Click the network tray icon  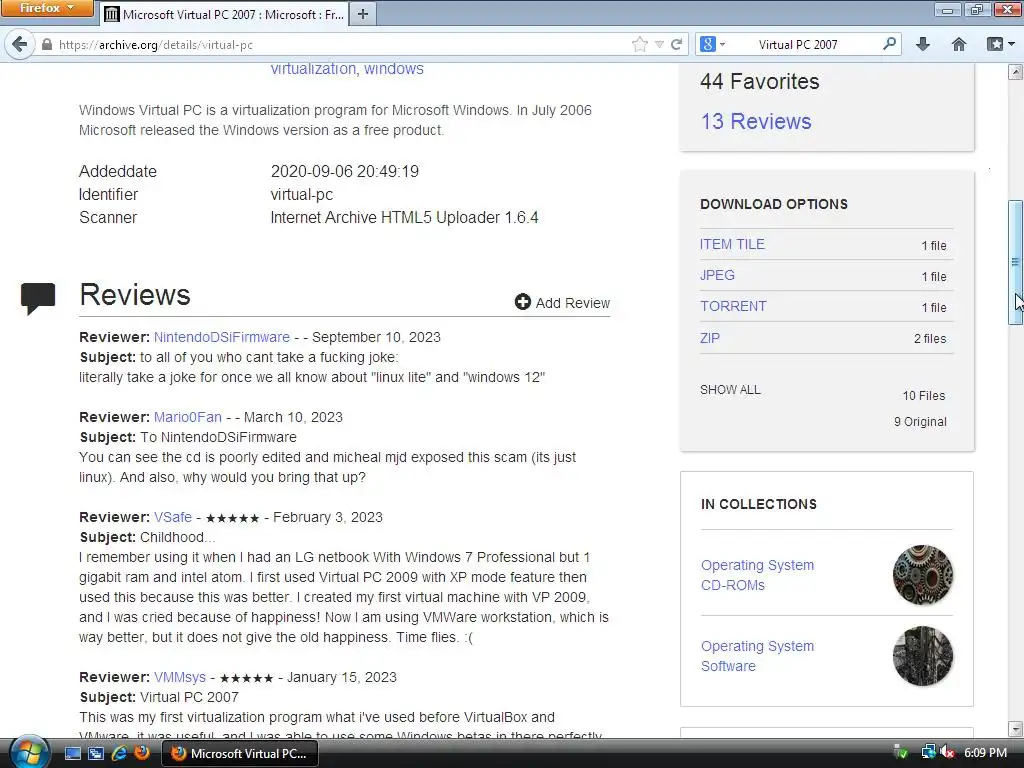[928, 753]
